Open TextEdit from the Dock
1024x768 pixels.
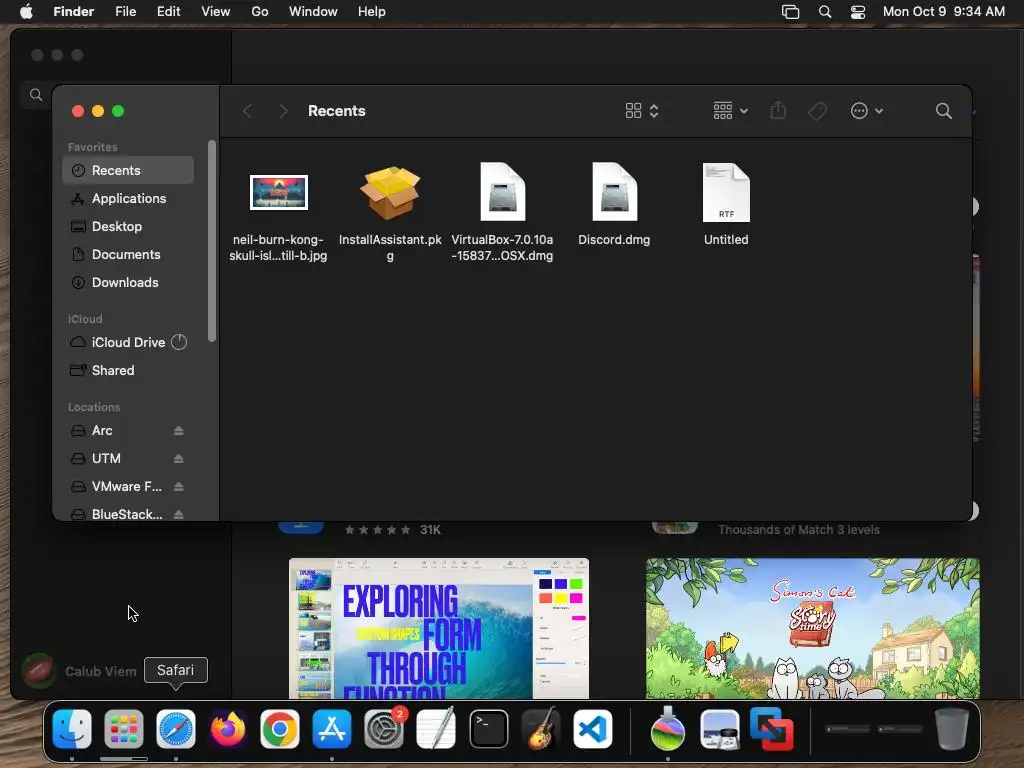pos(436,729)
